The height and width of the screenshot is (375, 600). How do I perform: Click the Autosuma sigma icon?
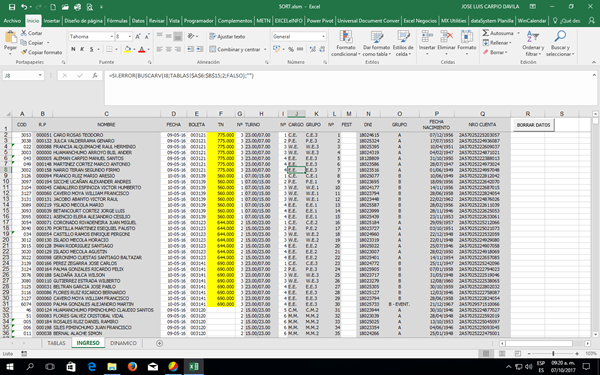486,33
